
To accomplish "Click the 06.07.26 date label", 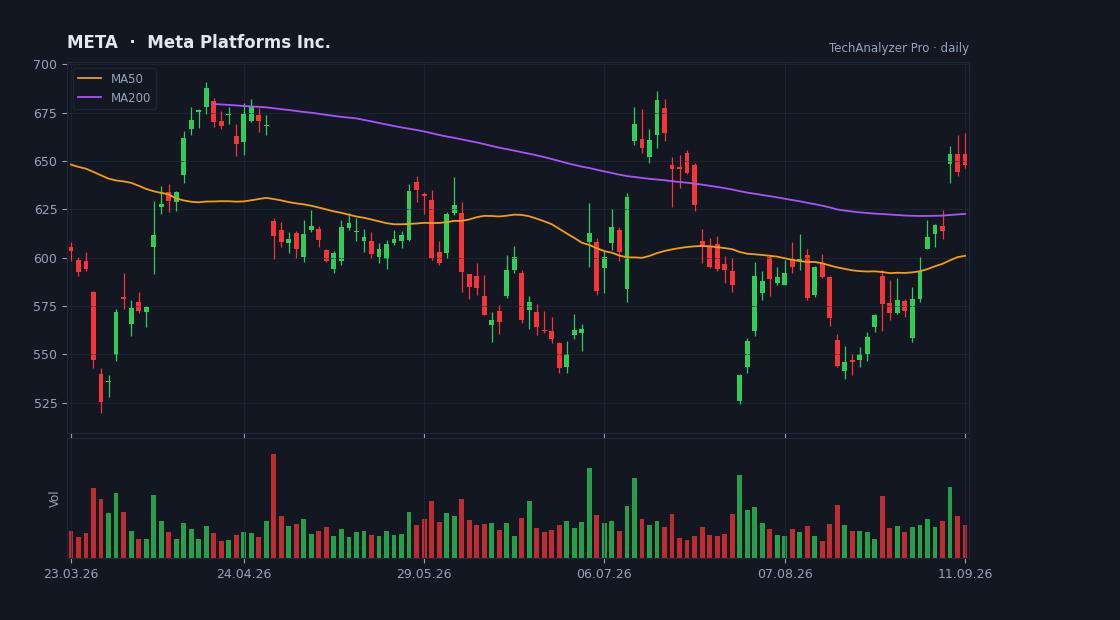I will coord(604,574).
